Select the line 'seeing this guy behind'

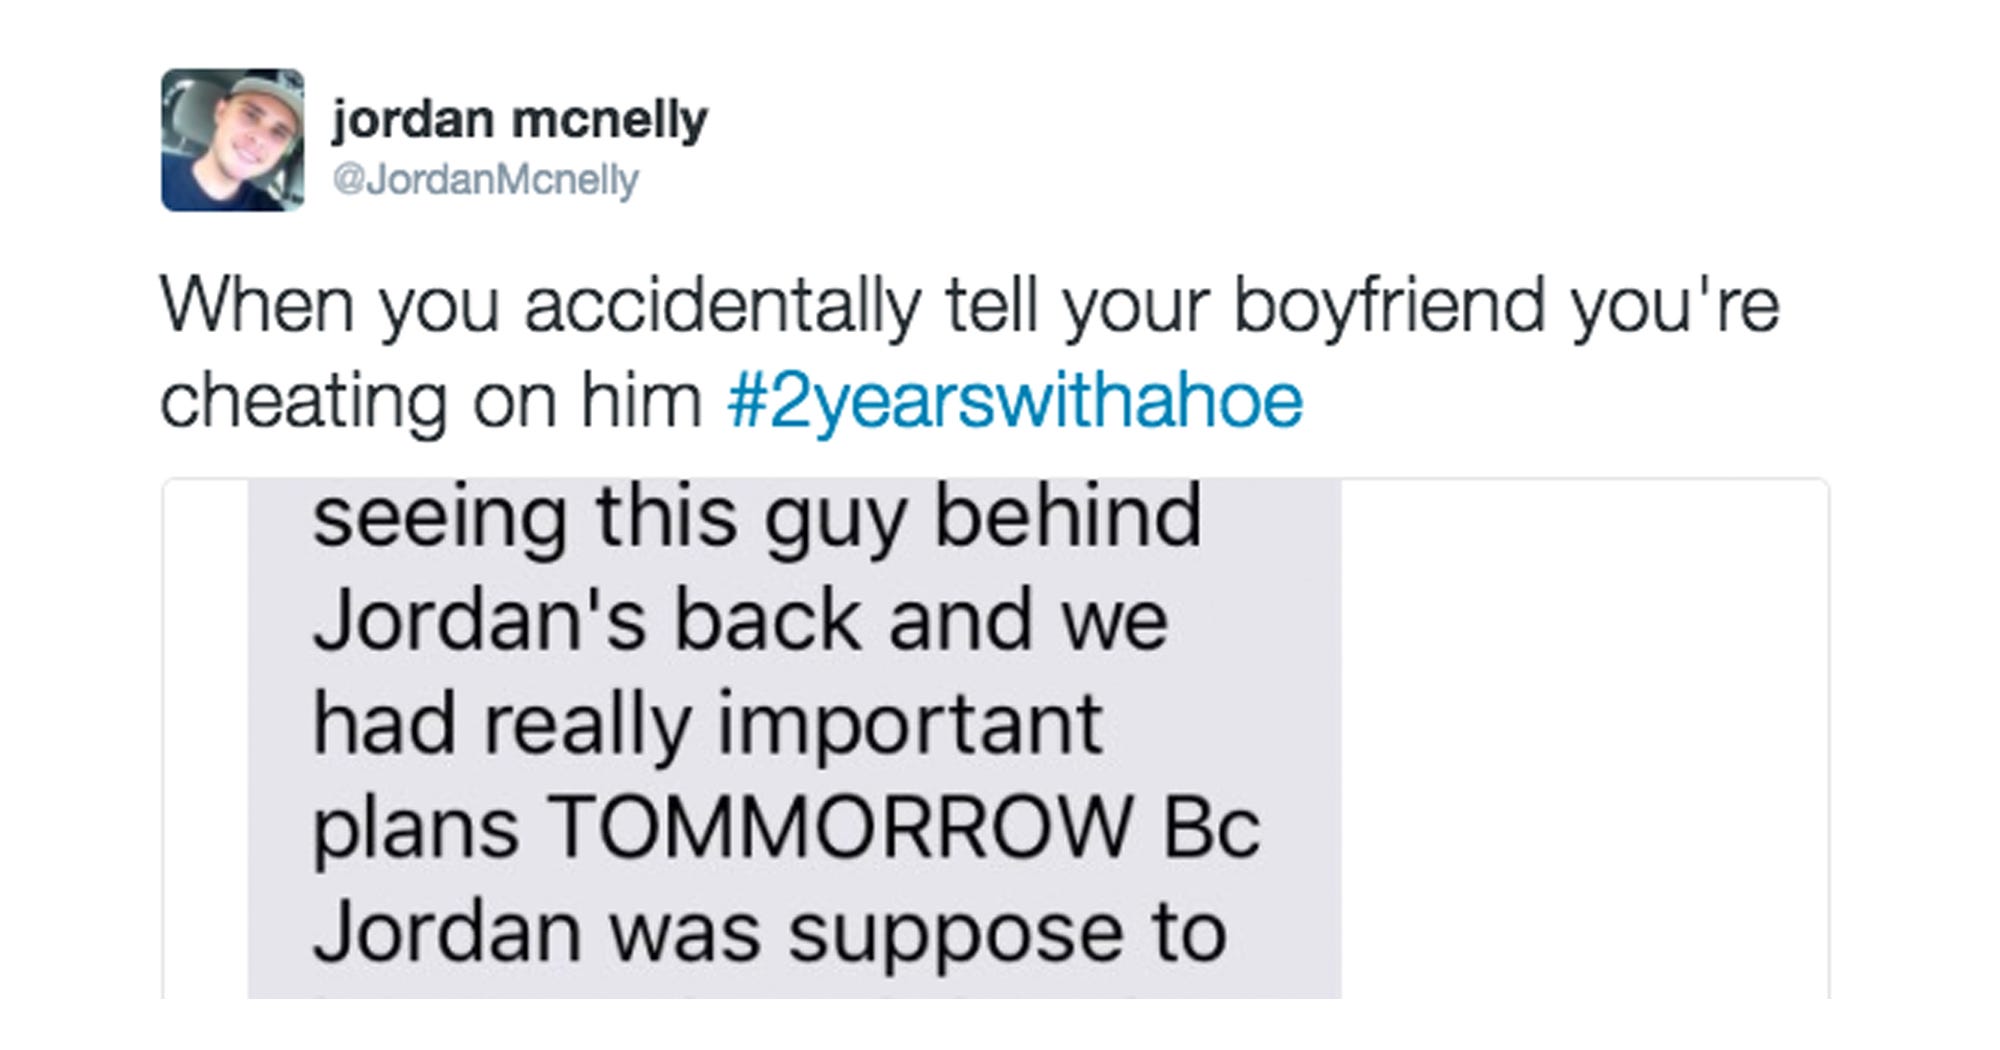(757, 520)
